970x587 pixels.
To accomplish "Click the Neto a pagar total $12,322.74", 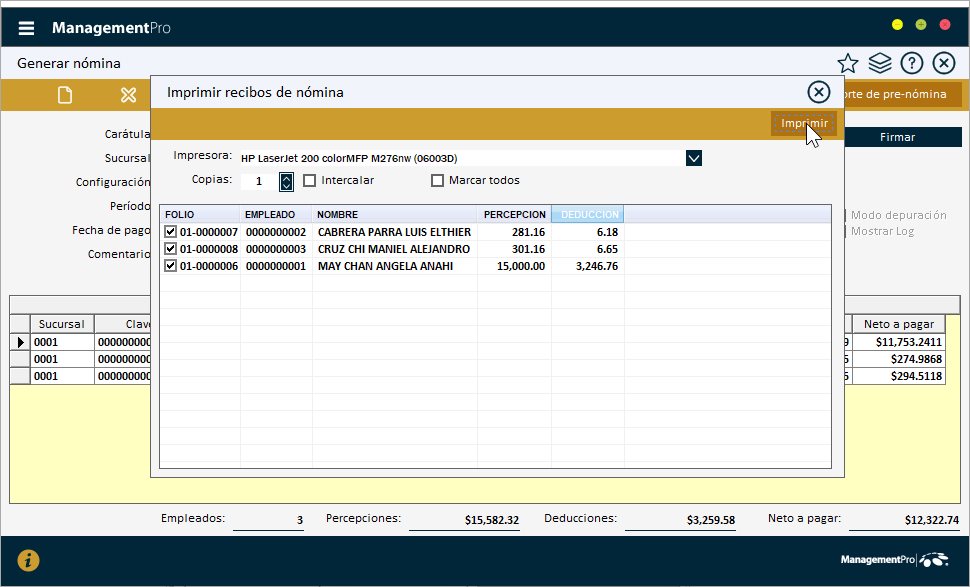I will pyautogui.click(x=904, y=520).
